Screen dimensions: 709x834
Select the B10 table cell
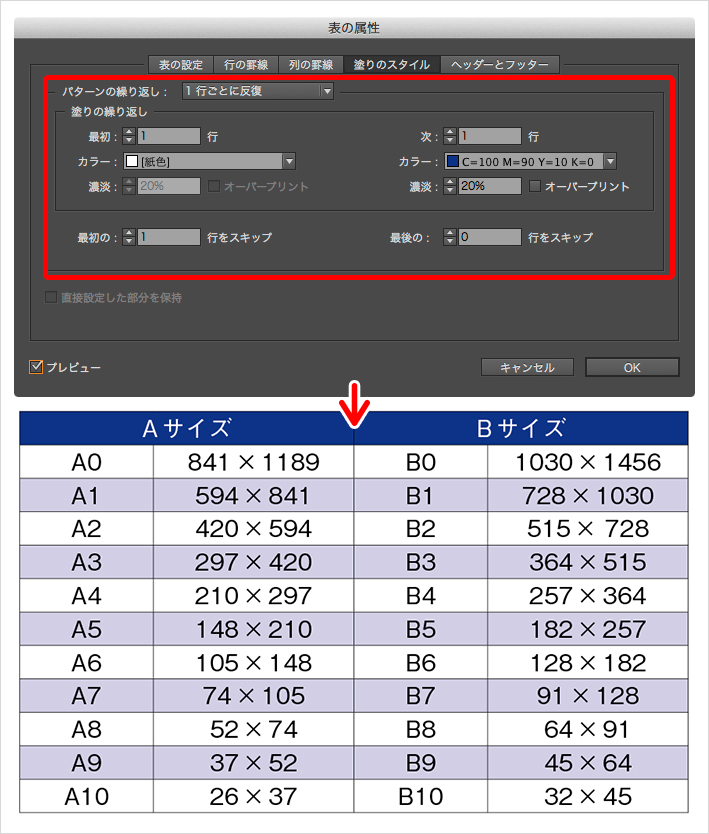(x=421, y=796)
